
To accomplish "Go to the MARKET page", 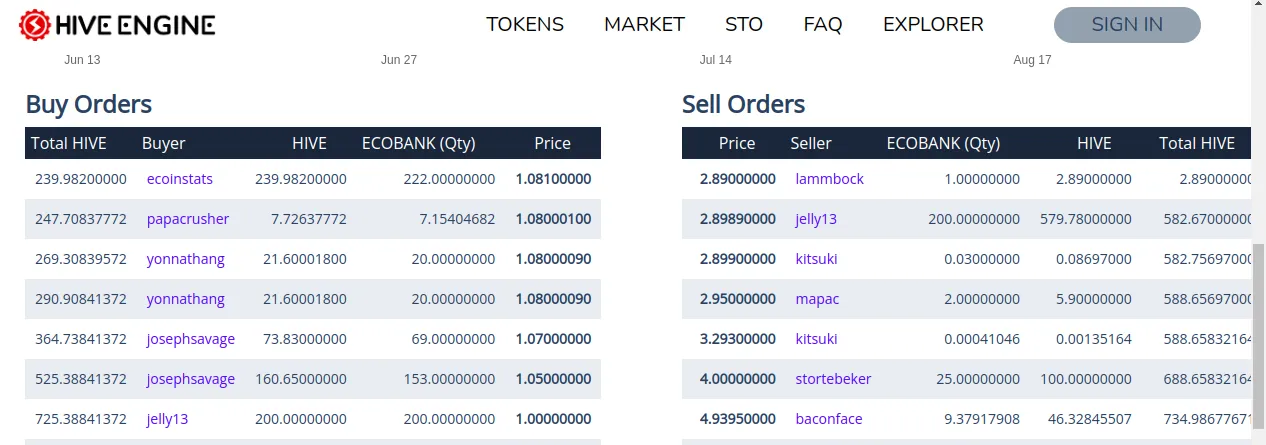I will click(644, 24).
